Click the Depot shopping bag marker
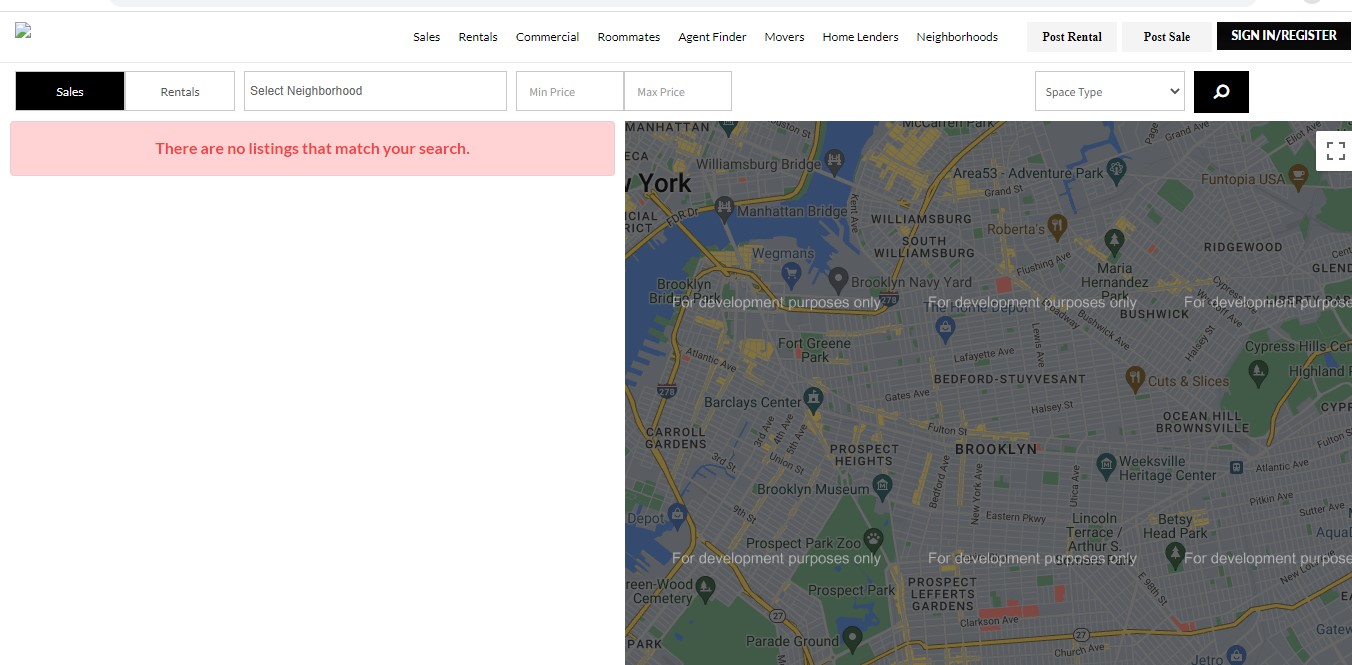Screen dimensions: 1352x665 (677, 516)
